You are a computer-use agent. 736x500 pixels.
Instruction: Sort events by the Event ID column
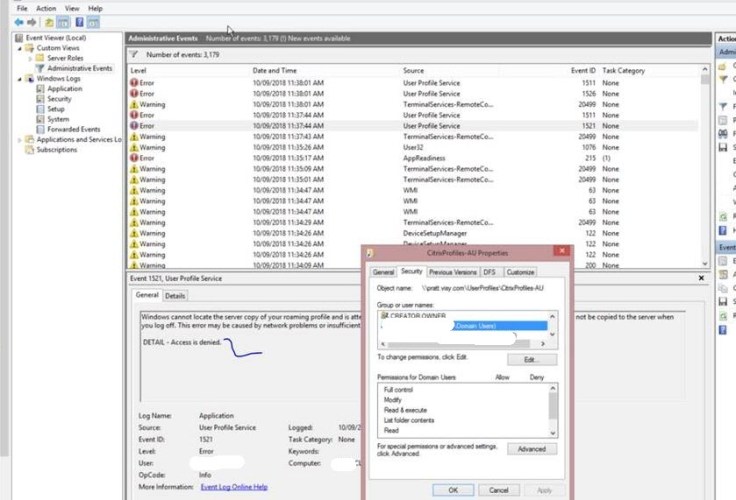(x=583, y=71)
